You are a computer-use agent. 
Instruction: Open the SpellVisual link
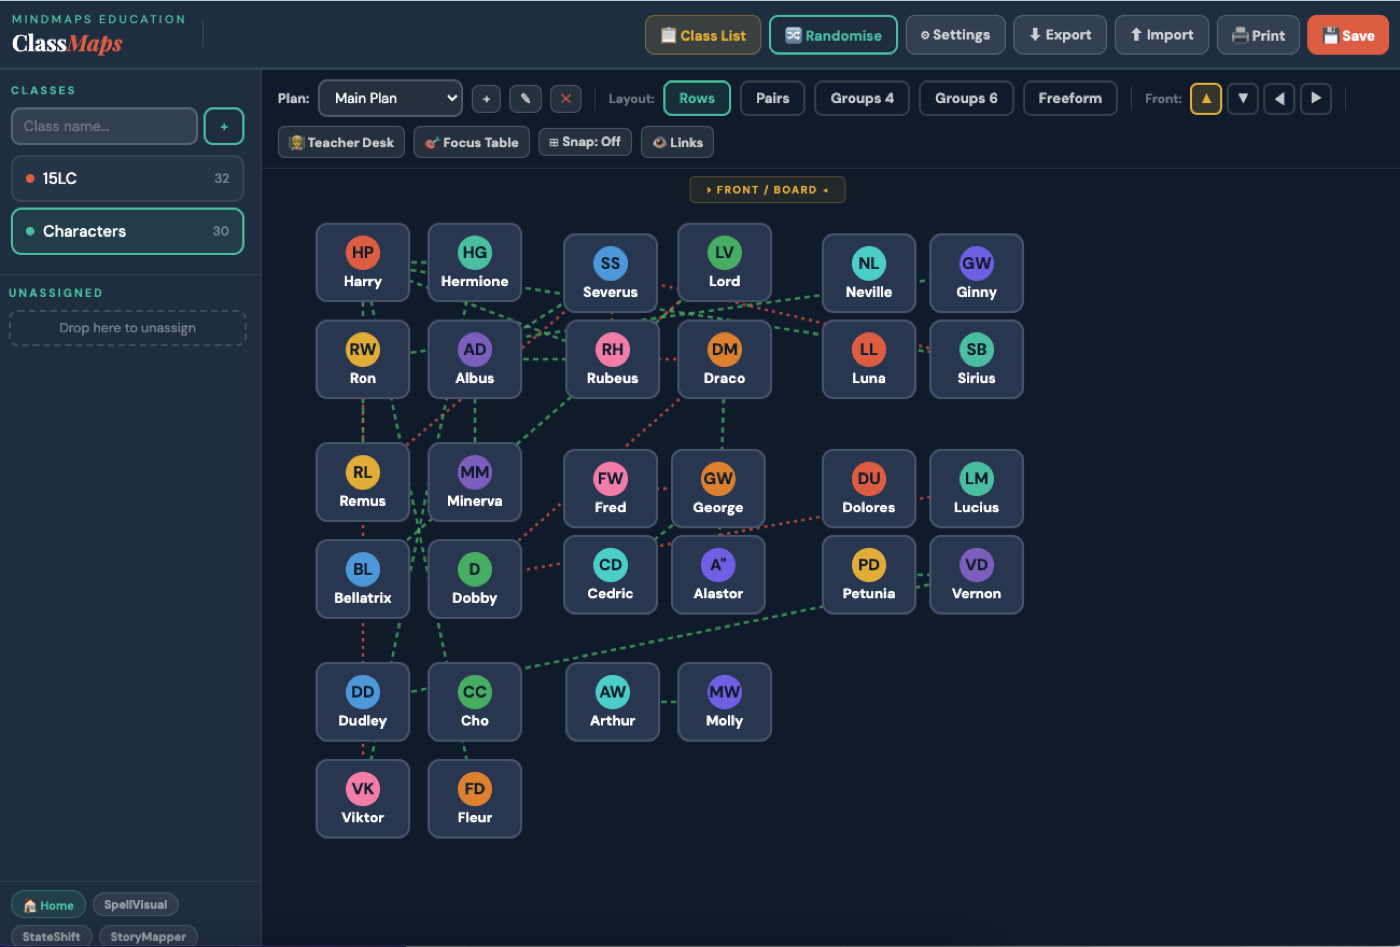click(136, 905)
